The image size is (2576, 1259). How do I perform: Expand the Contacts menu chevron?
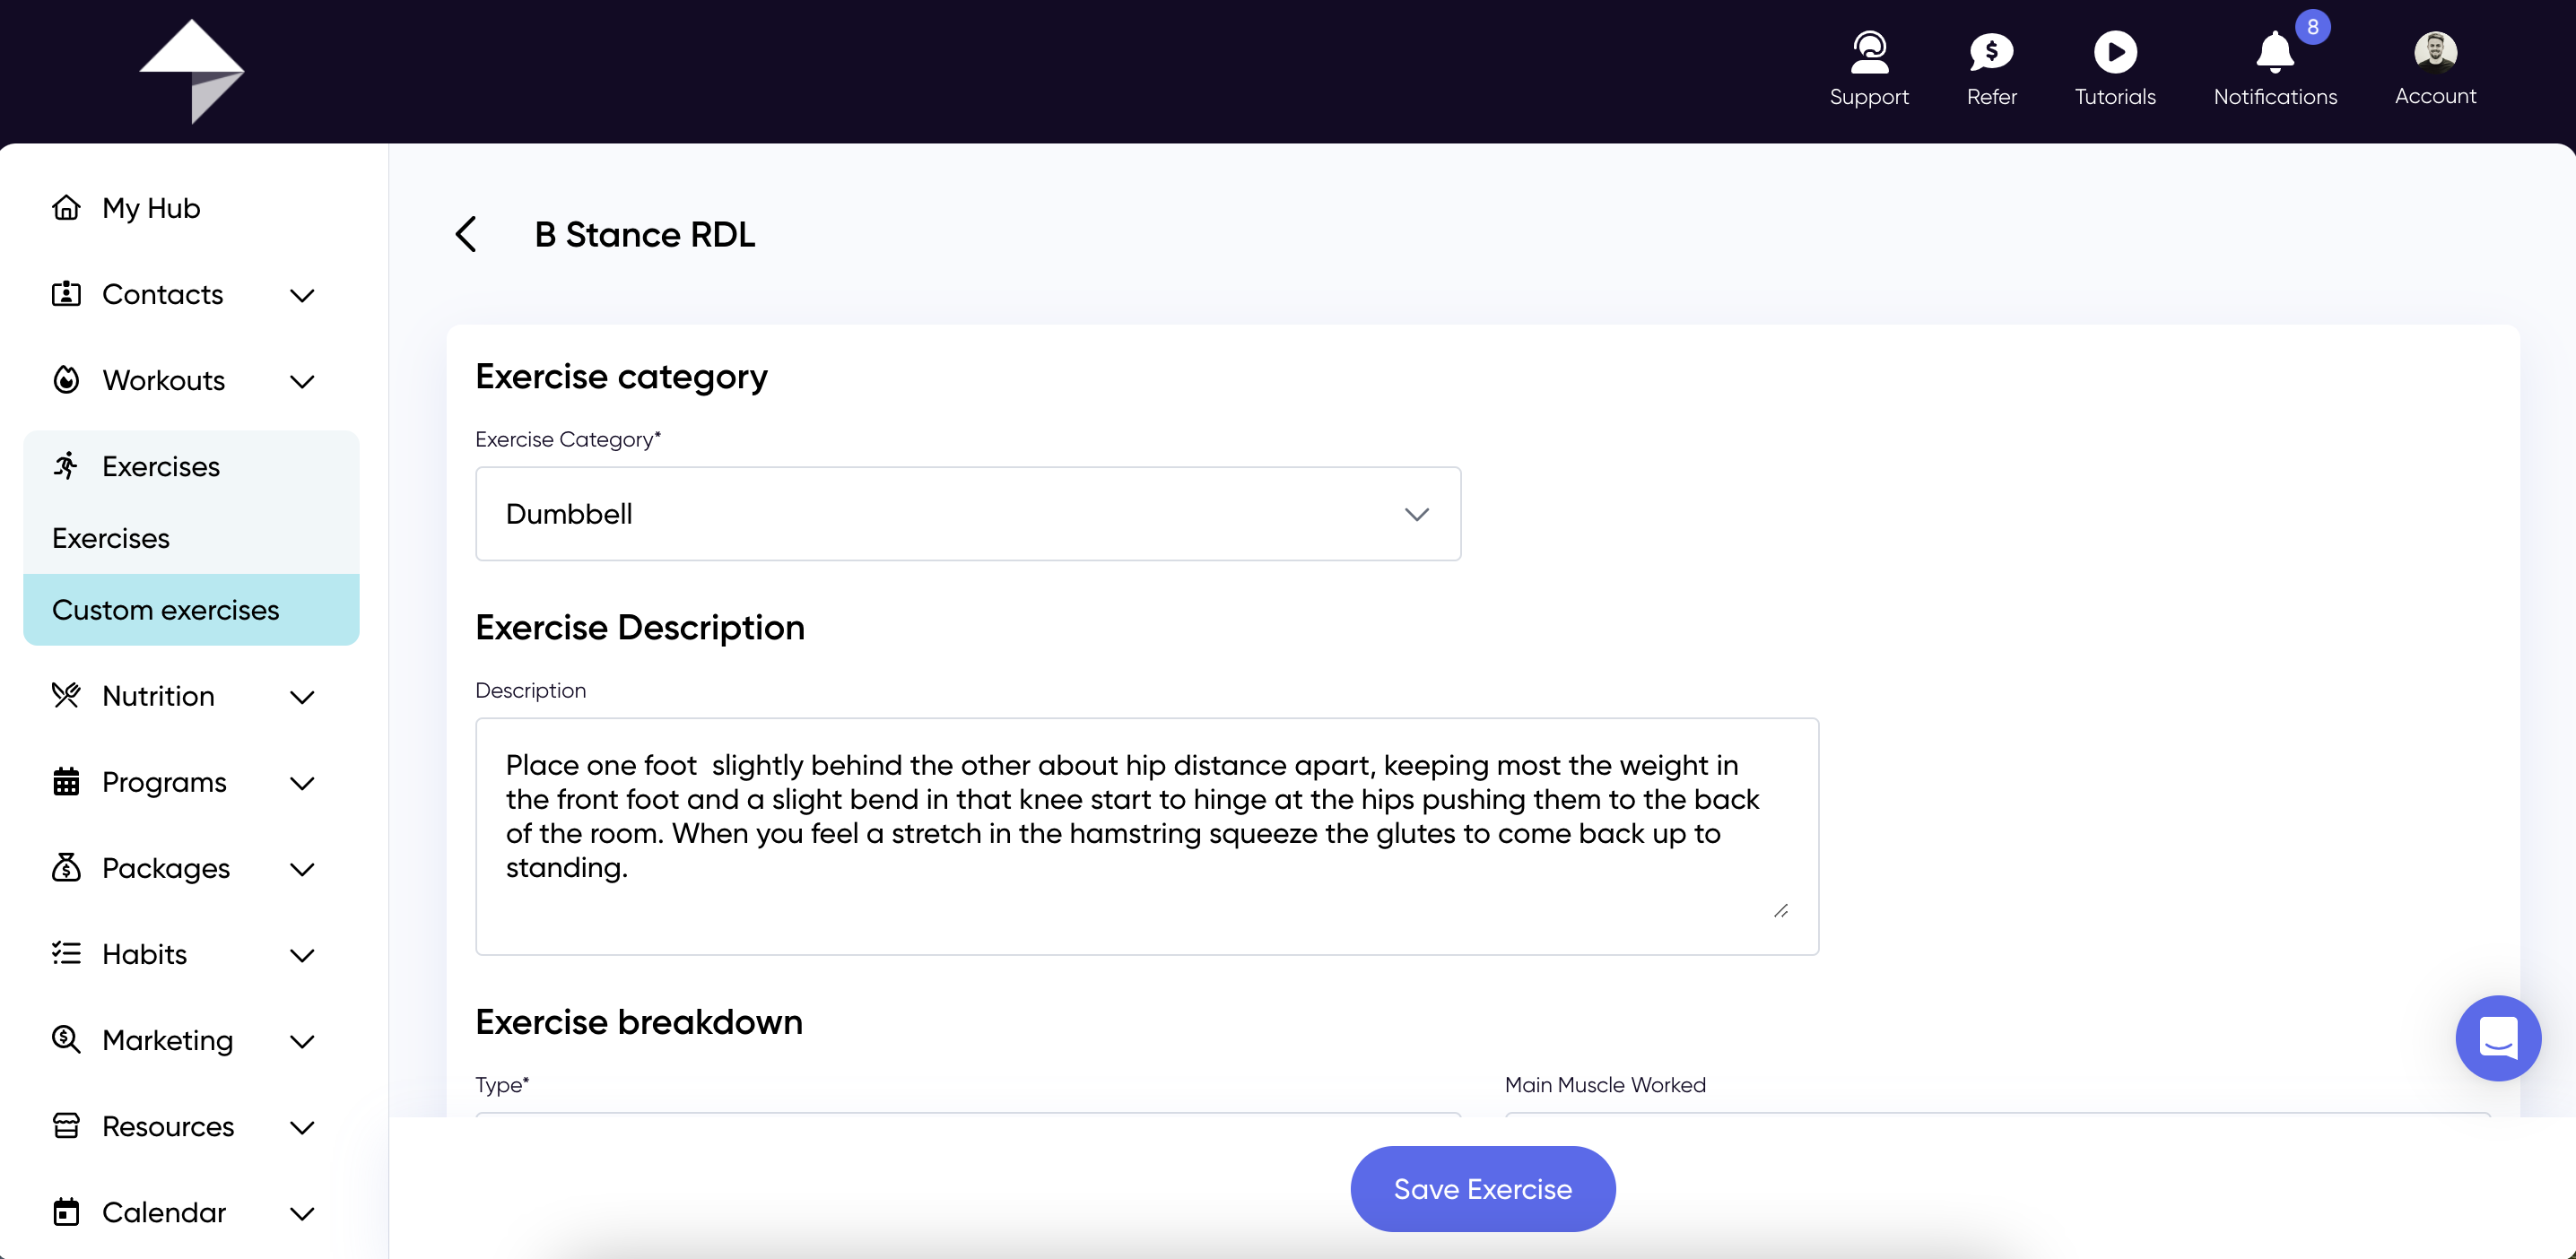tap(302, 295)
